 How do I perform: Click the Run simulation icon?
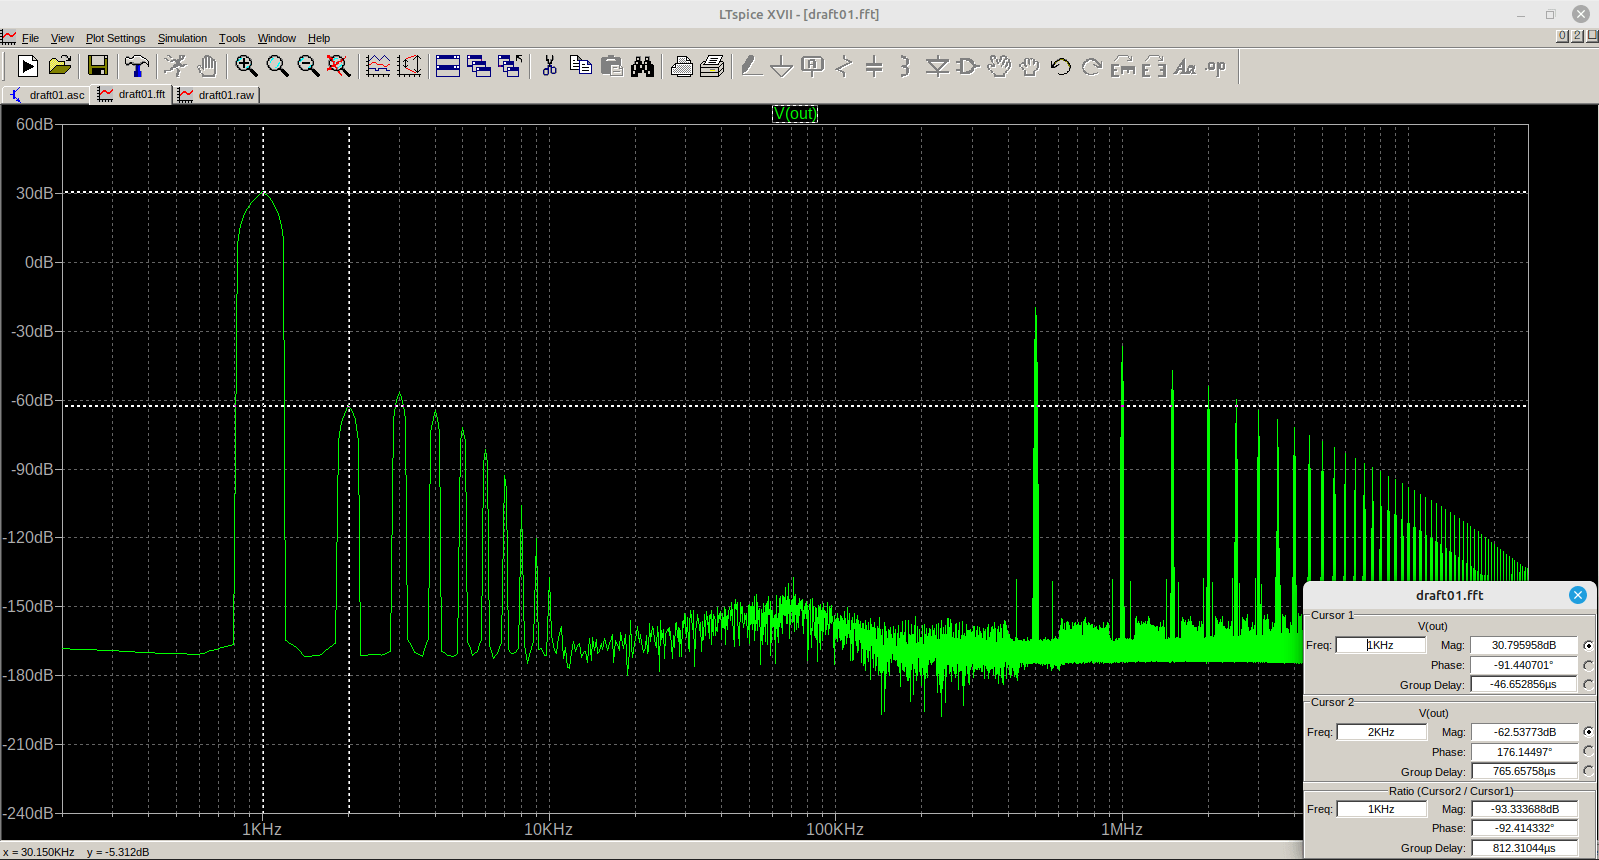point(28,66)
